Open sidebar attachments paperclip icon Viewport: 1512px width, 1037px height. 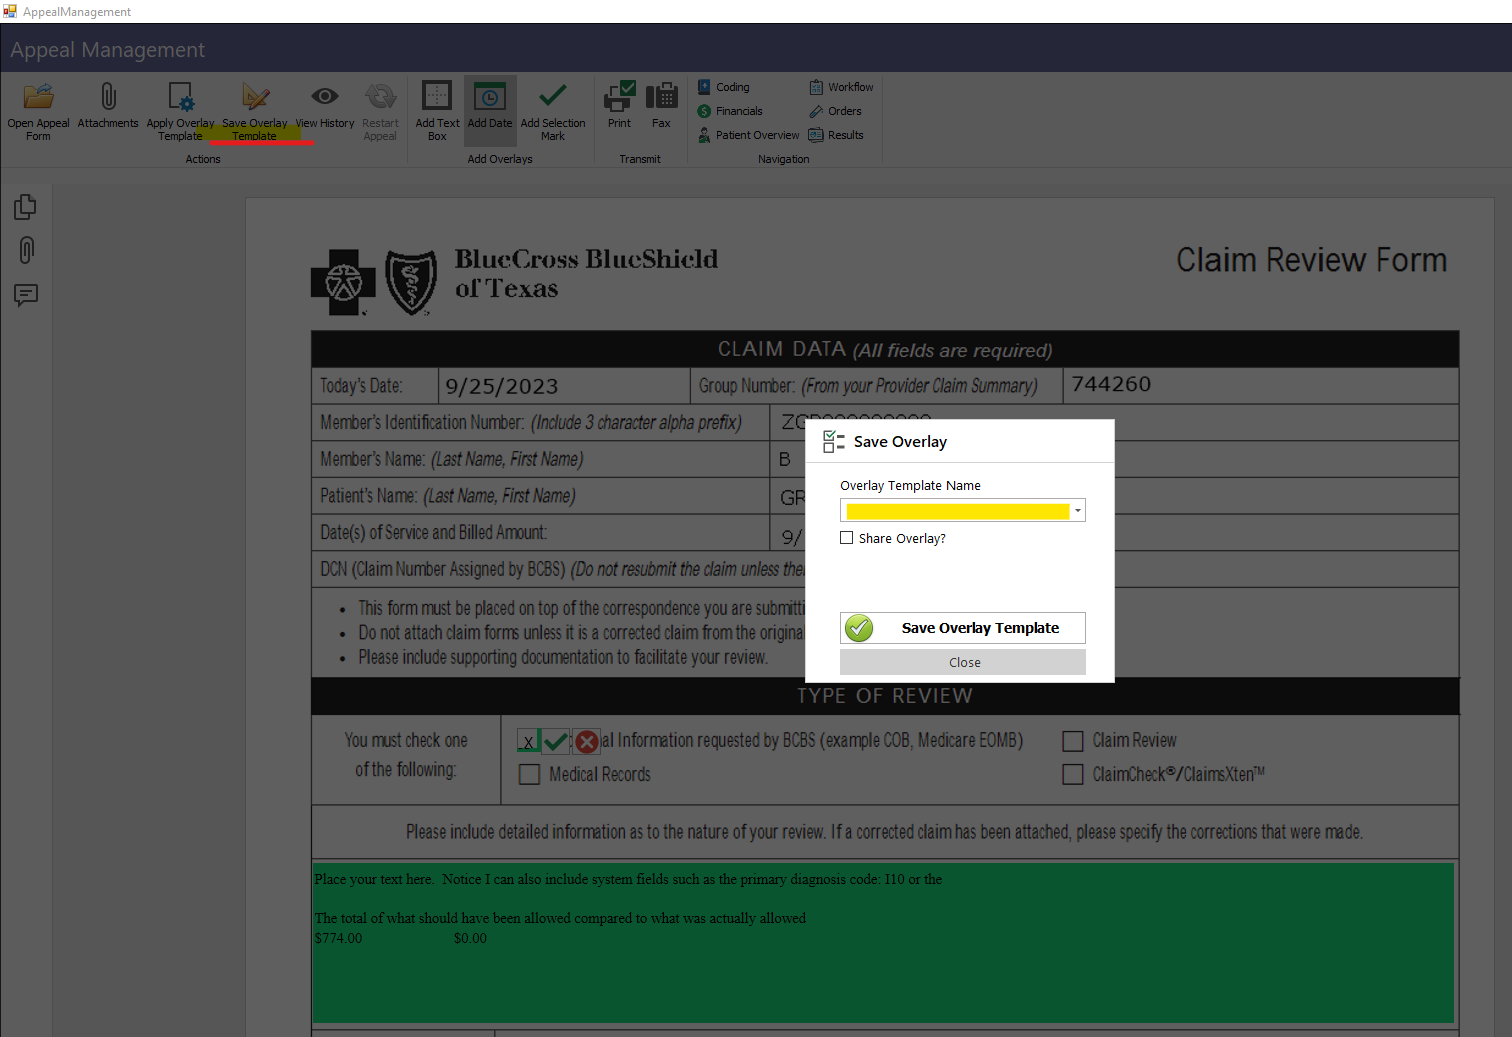coord(26,250)
